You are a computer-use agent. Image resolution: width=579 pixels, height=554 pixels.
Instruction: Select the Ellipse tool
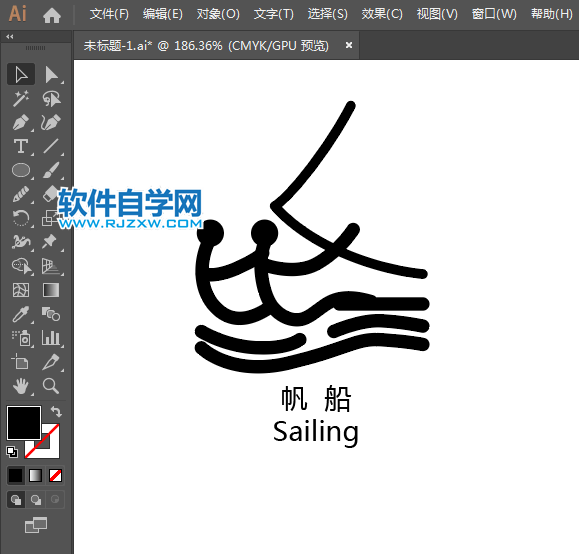click(21, 170)
